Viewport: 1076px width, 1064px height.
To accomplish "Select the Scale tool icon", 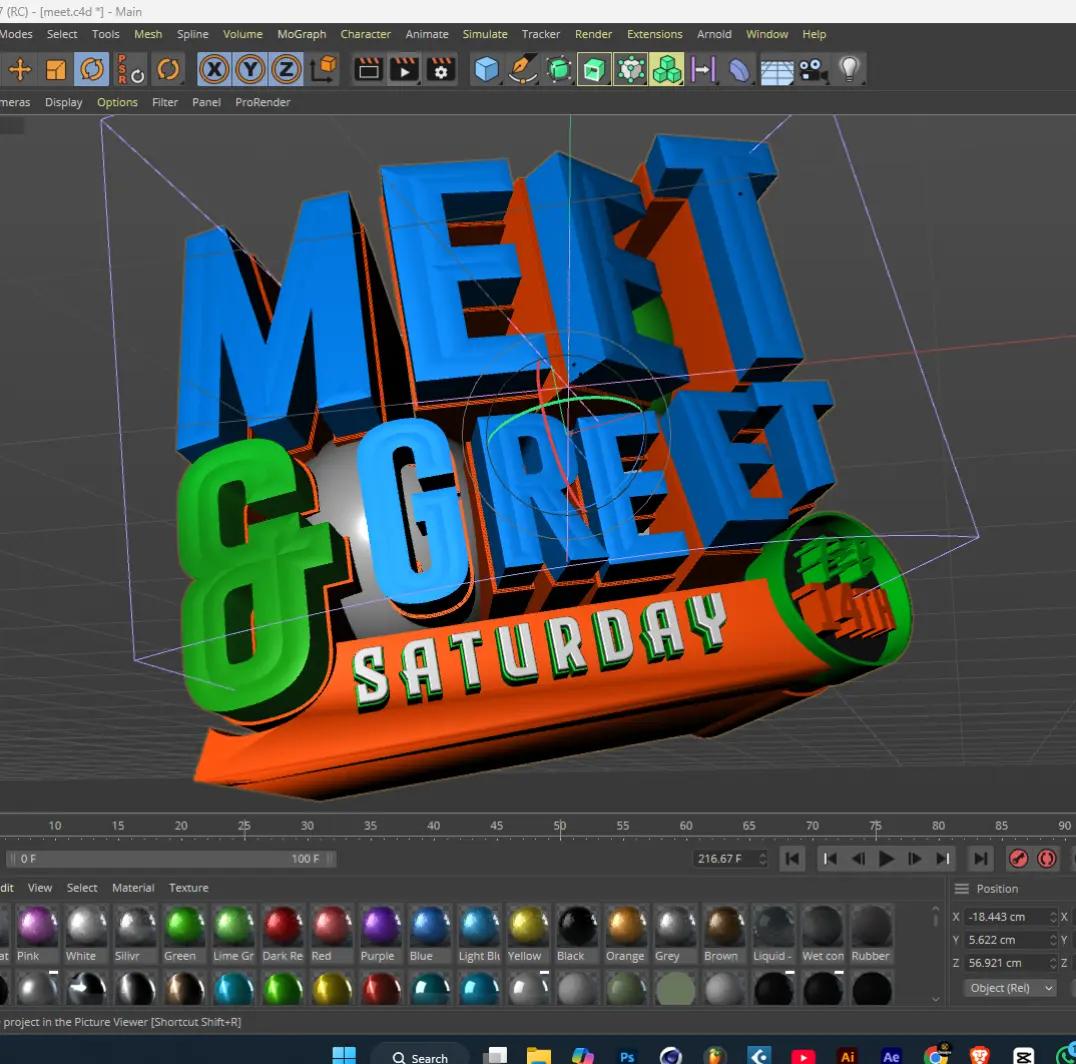I will pyautogui.click(x=56, y=69).
